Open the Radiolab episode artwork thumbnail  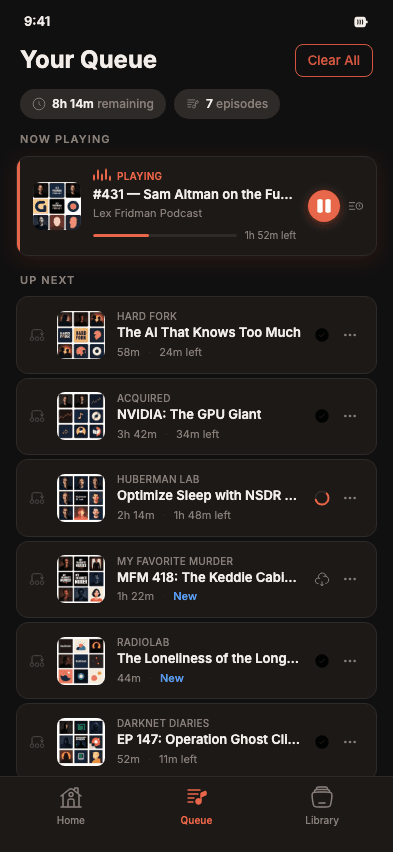point(81,661)
